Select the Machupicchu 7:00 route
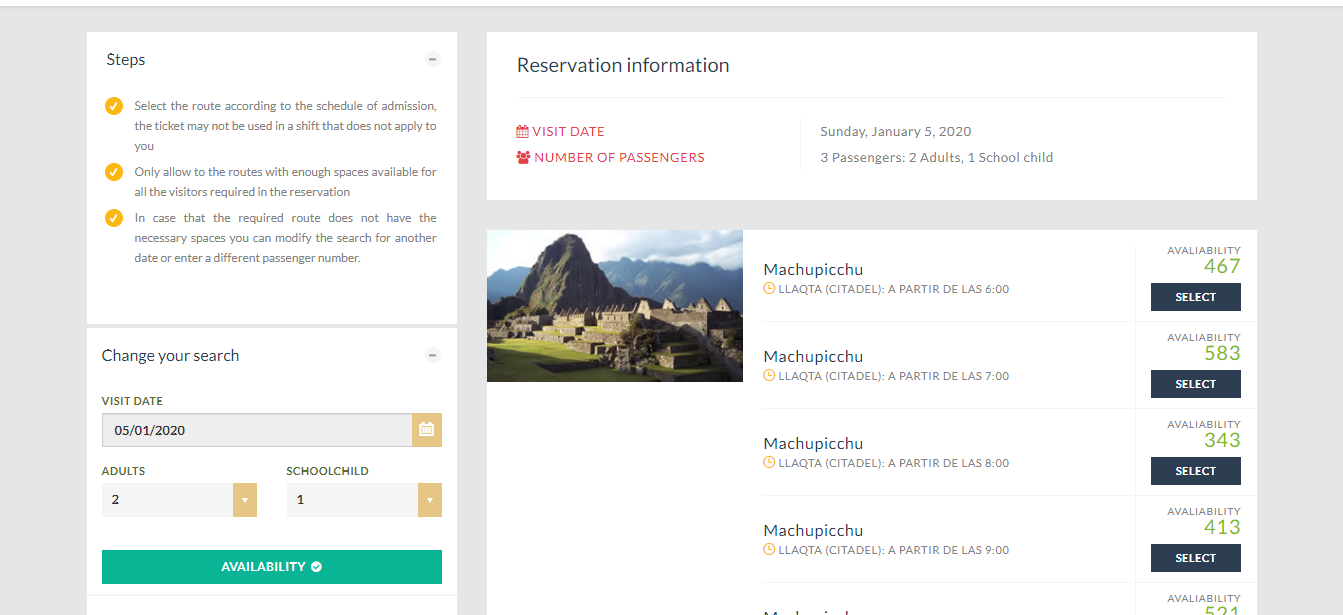 click(x=1196, y=384)
